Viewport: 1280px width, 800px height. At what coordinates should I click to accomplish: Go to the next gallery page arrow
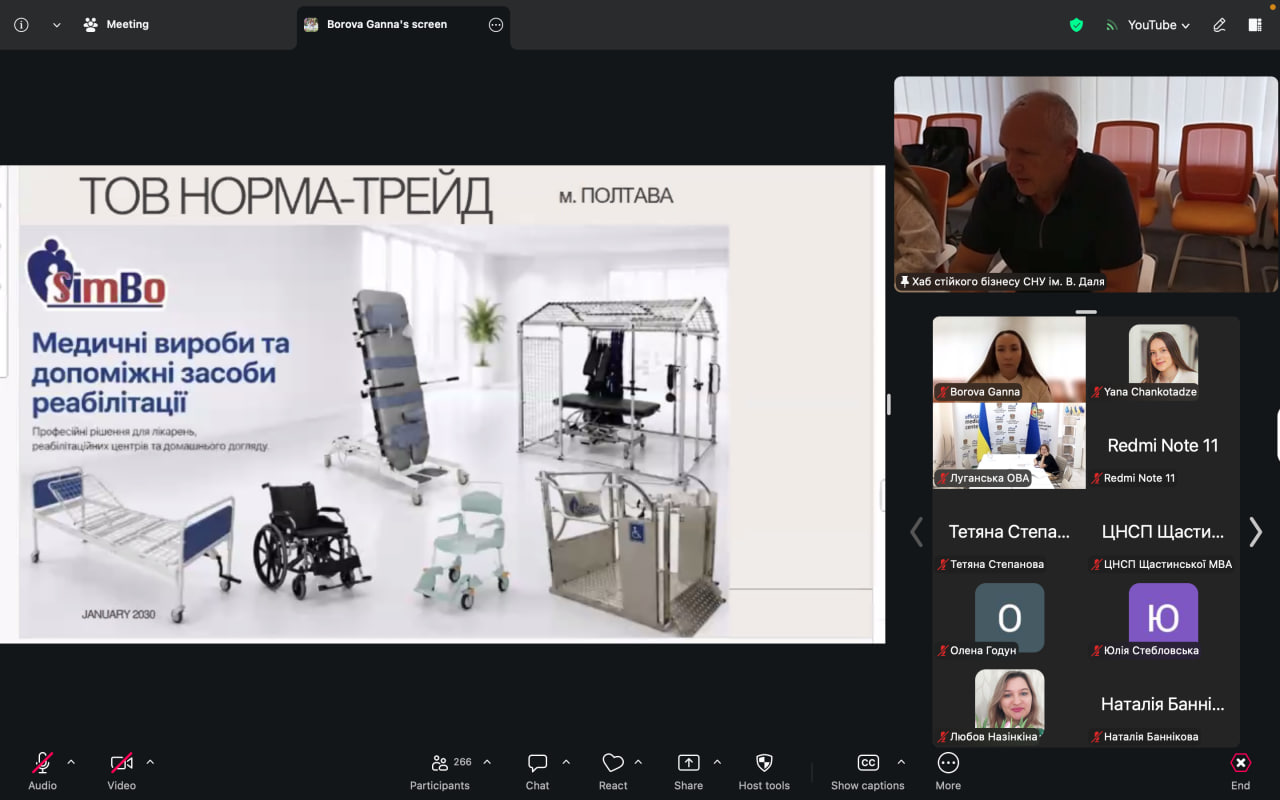coord(1256,532)
